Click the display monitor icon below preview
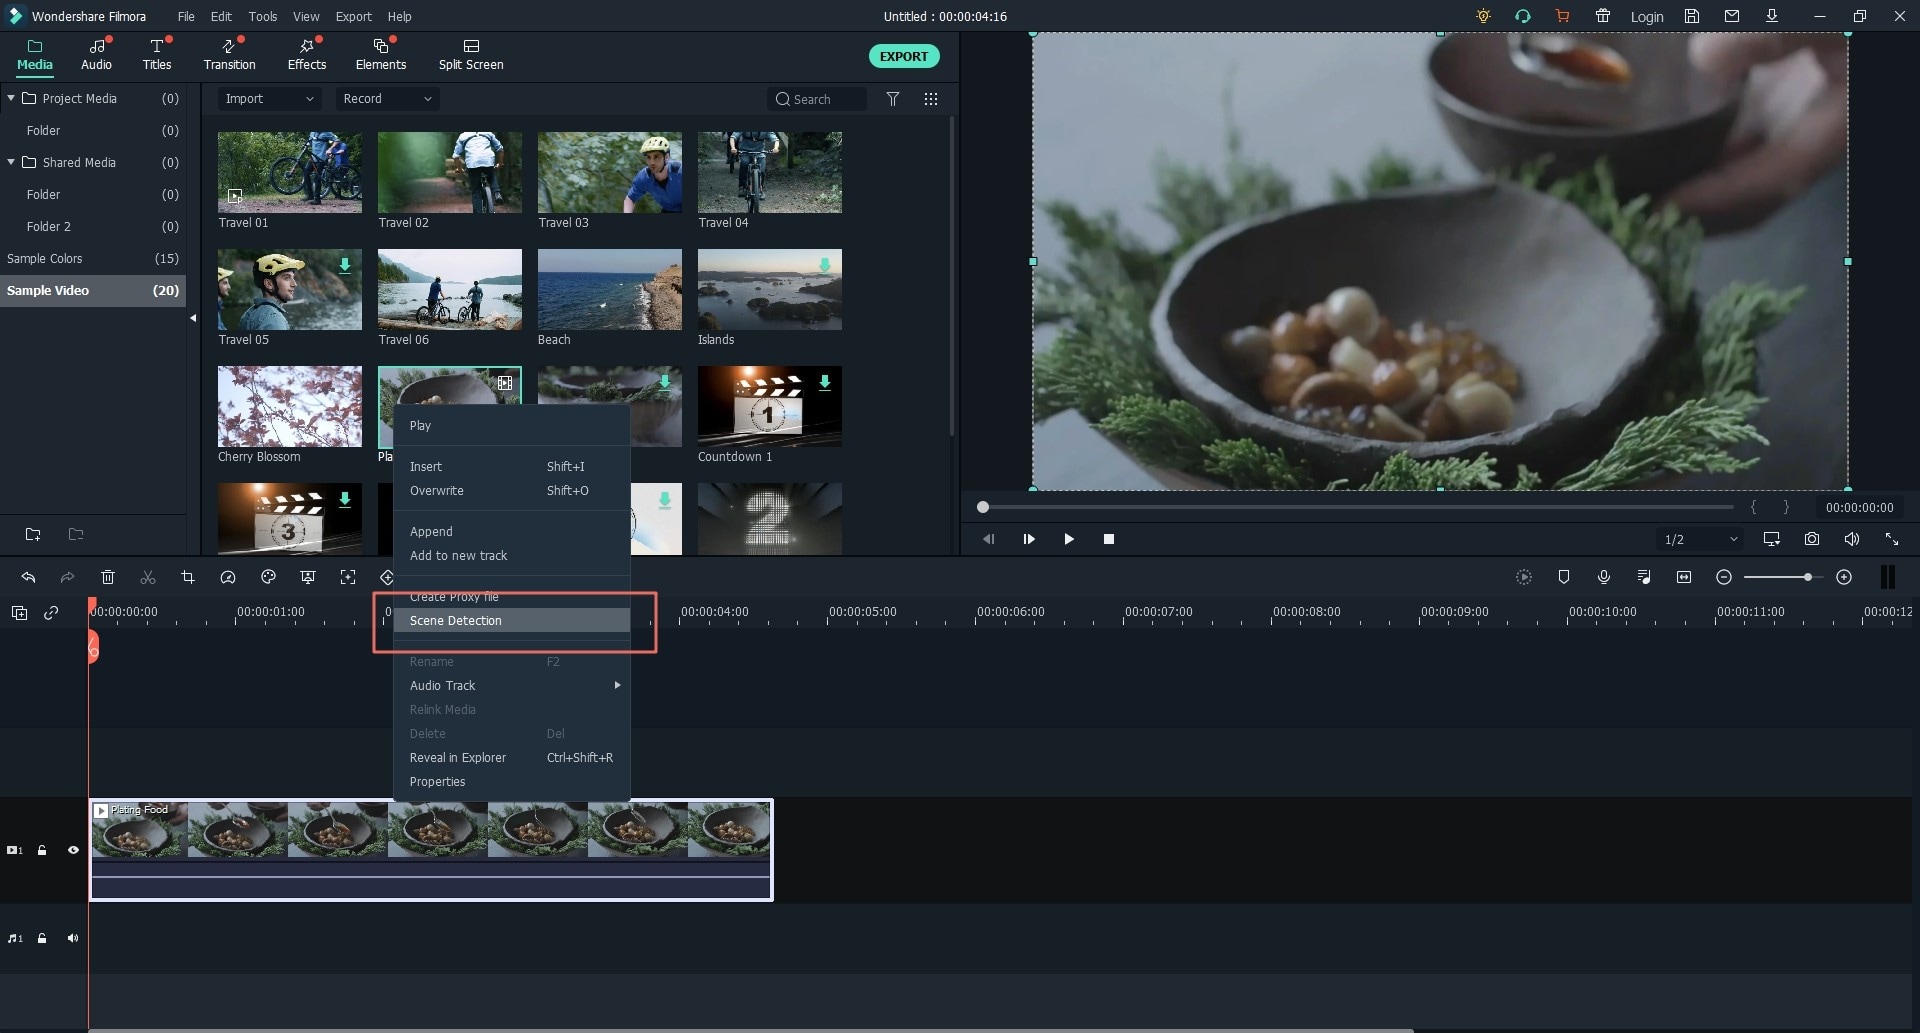Screen dimensions: 1920x1033 1772,539
